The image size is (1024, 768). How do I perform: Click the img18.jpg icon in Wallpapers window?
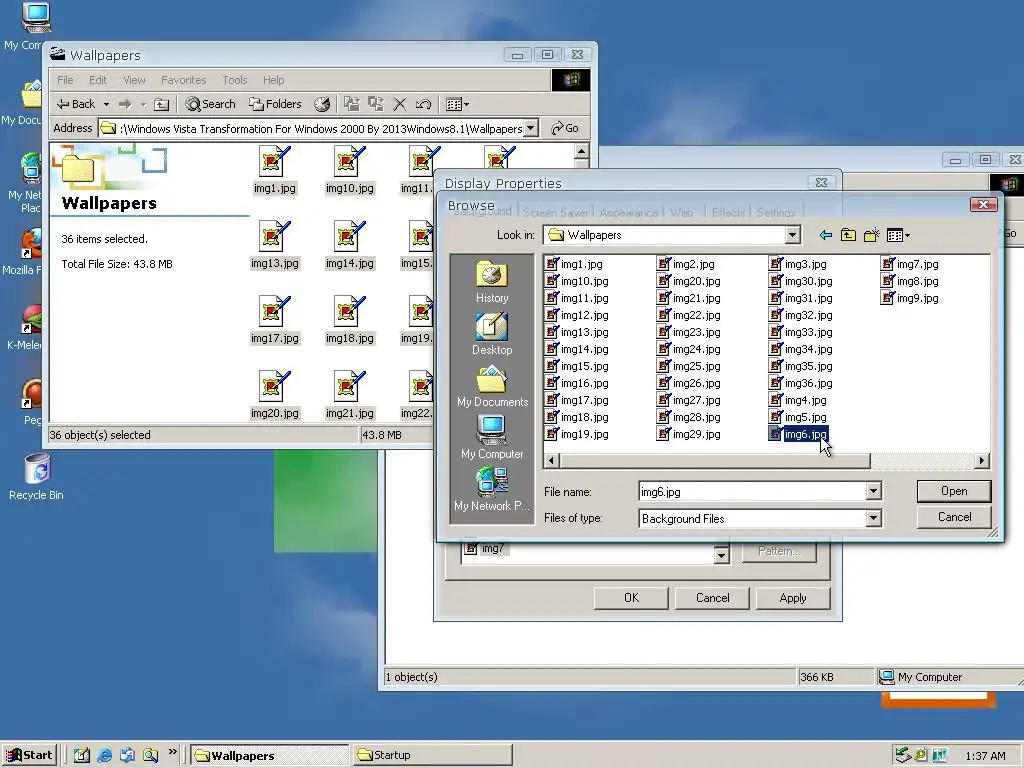click(349, 311)
